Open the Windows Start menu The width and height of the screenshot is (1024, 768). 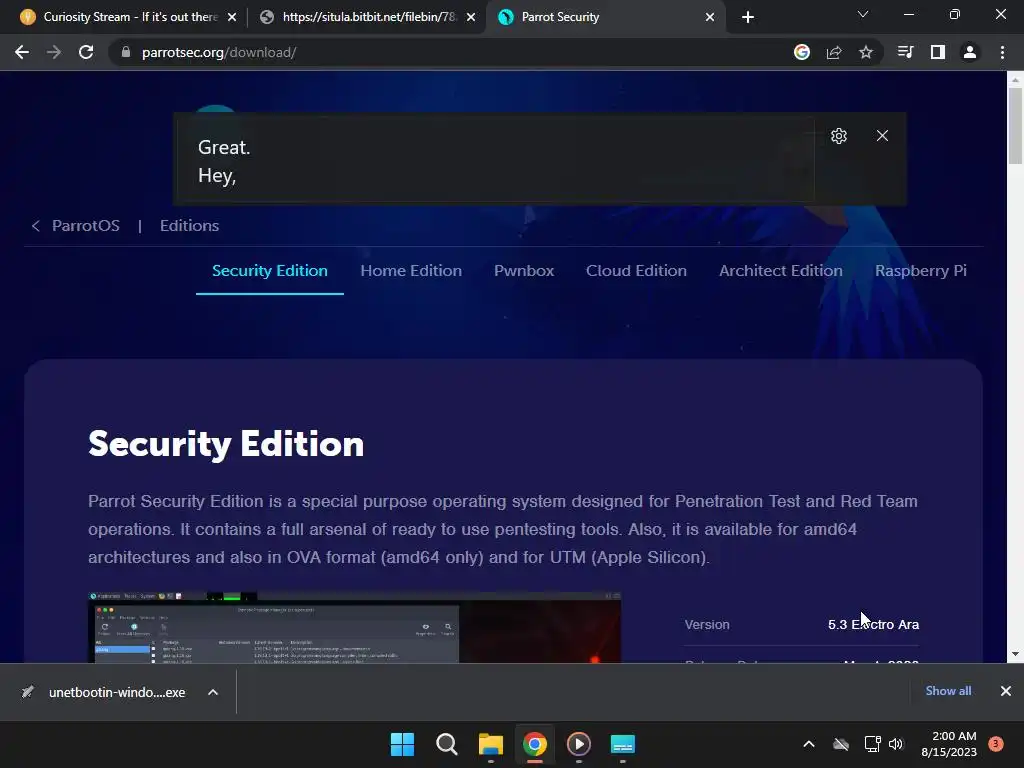tap(402, 744)
